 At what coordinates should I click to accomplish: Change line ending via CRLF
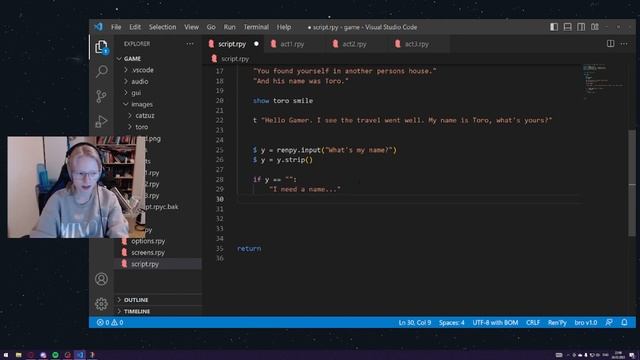[533, 322]
